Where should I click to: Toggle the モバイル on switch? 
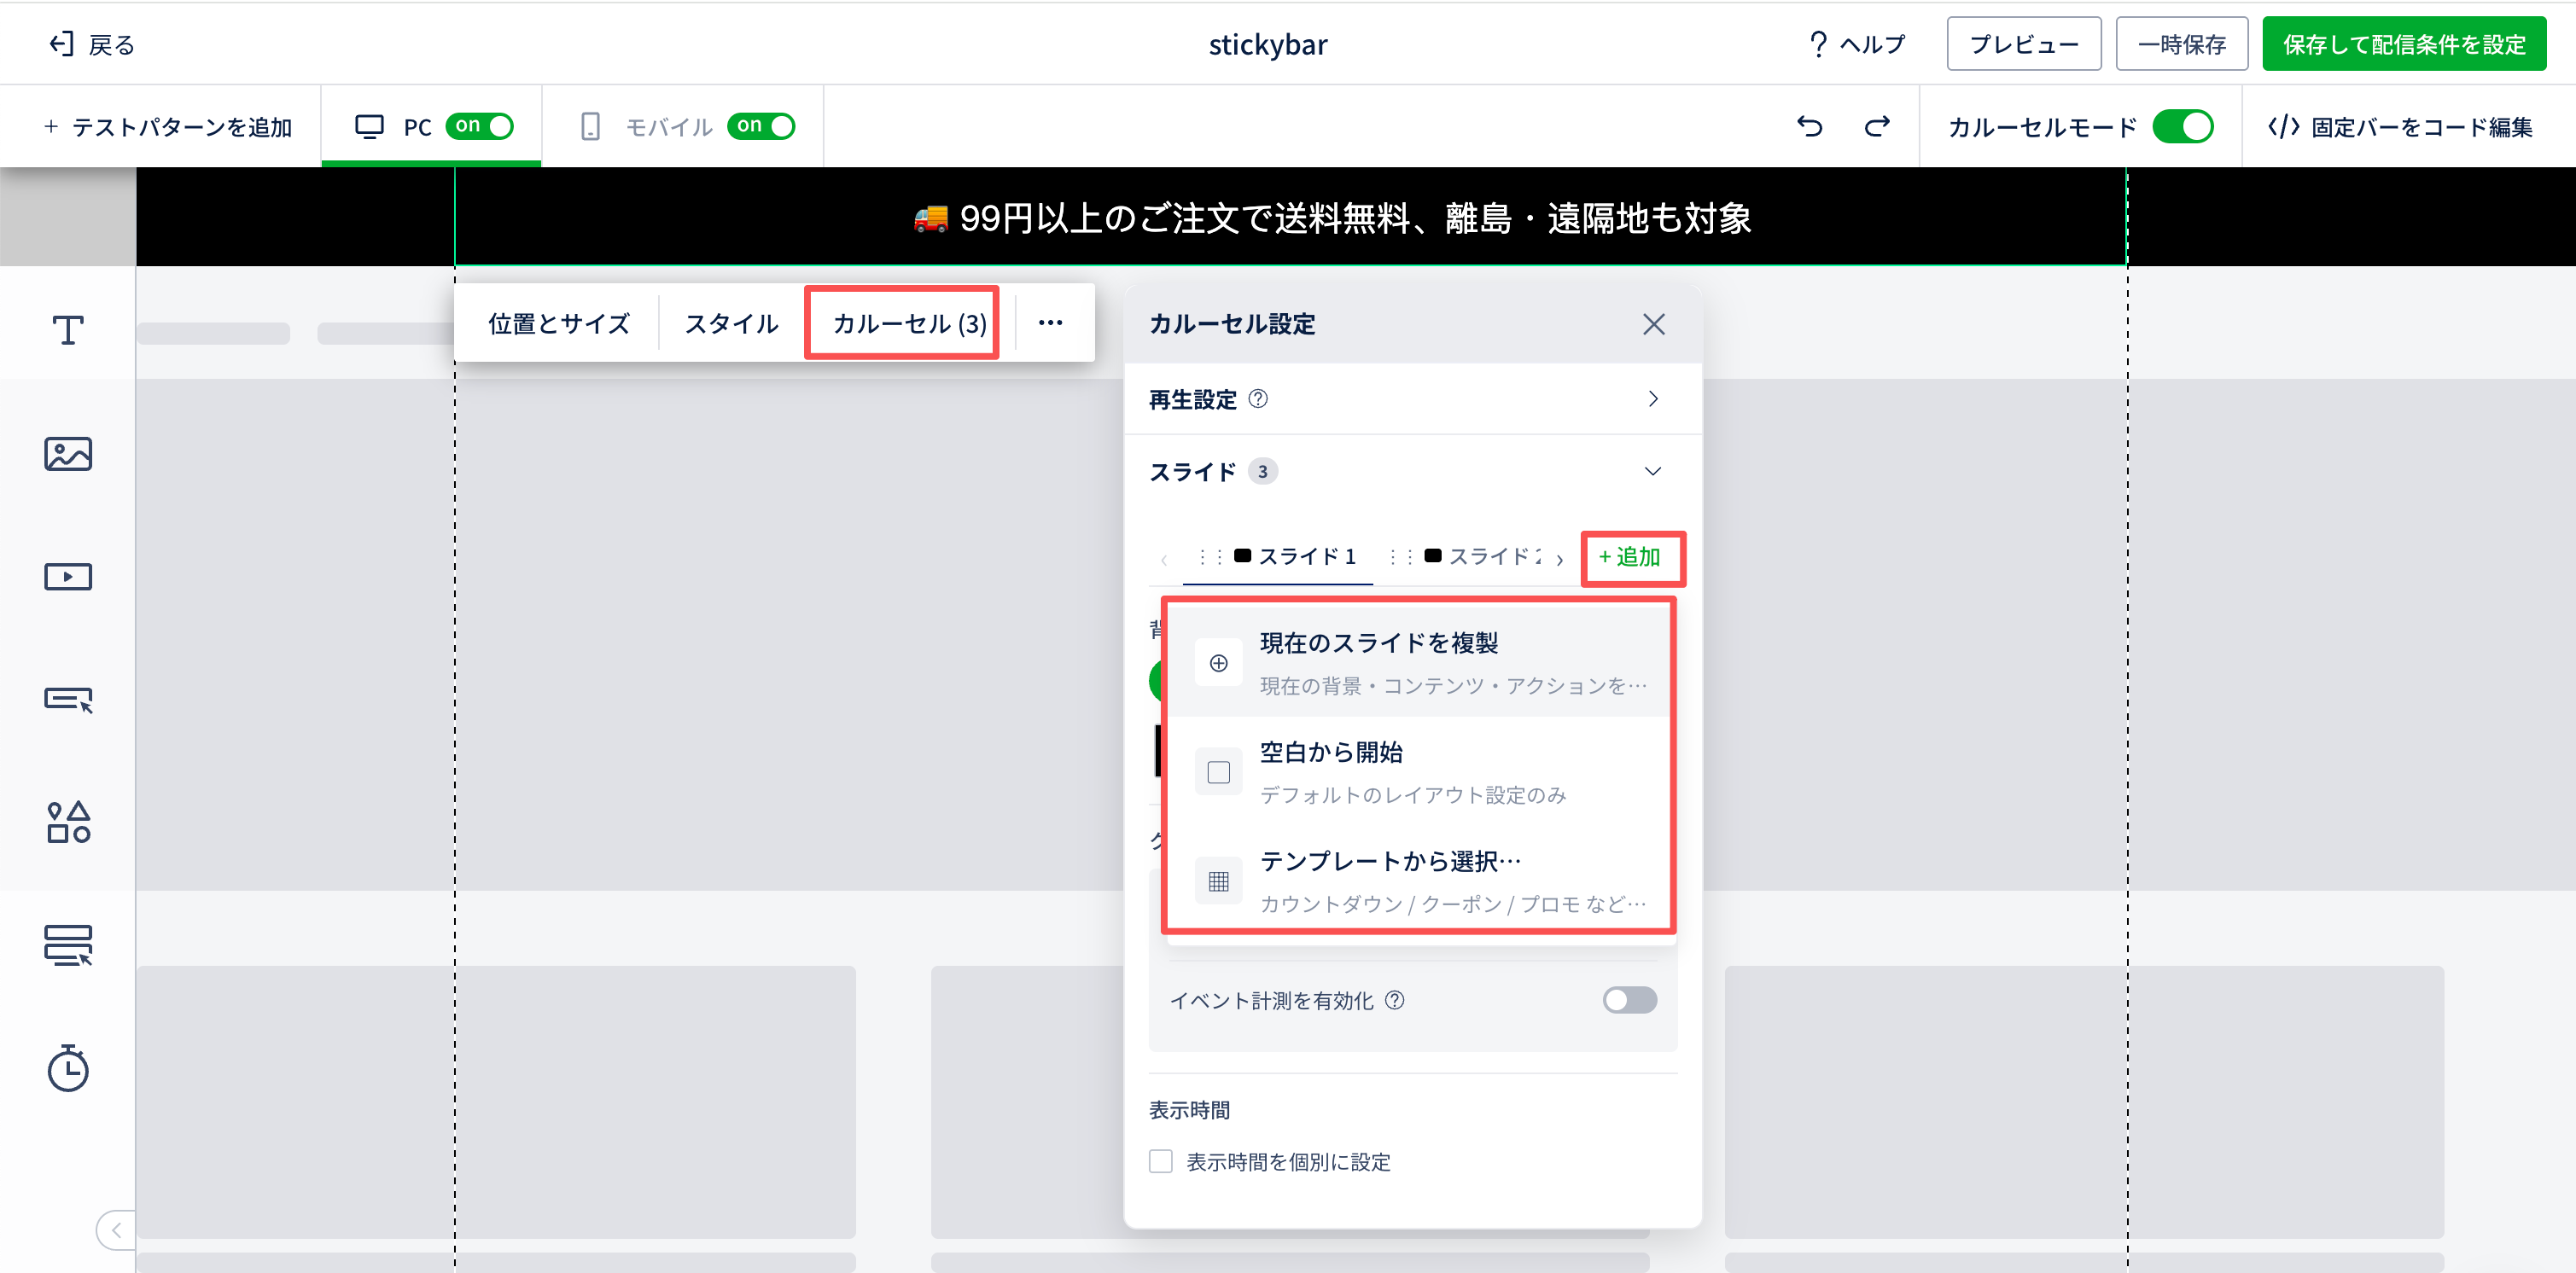(x=762, y=126)
